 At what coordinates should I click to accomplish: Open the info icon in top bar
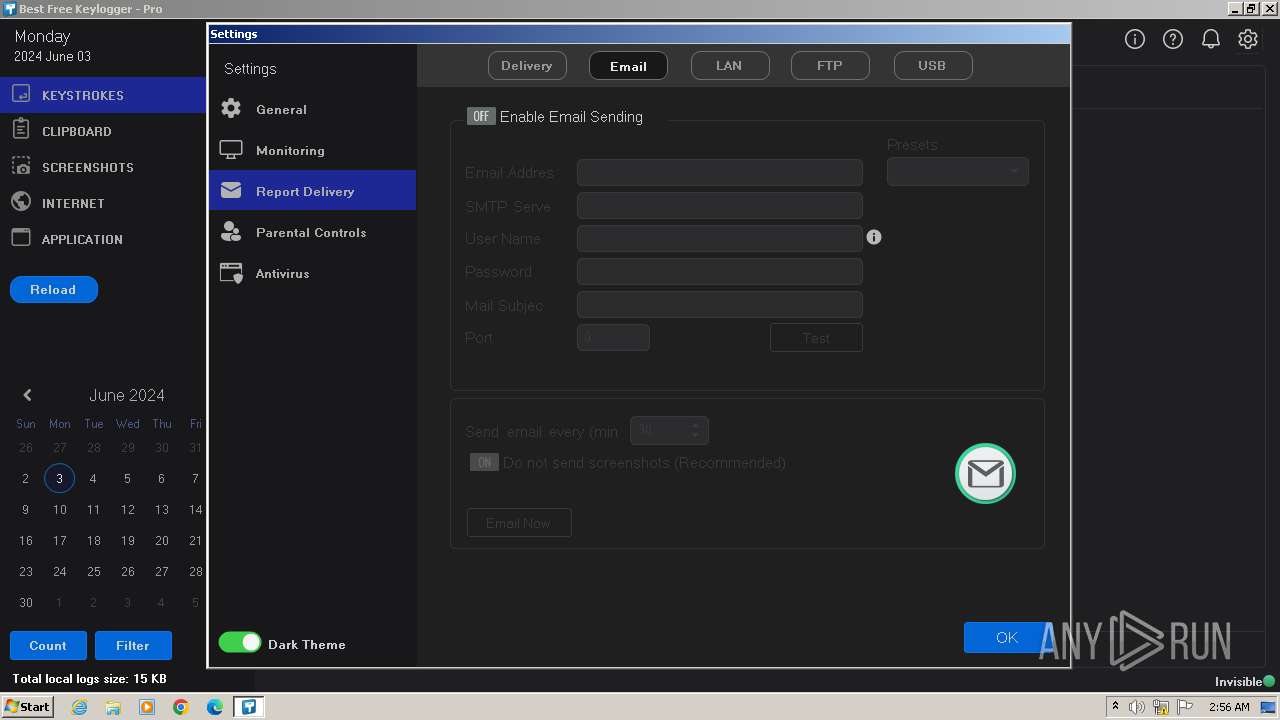(x=1134, y=39)
